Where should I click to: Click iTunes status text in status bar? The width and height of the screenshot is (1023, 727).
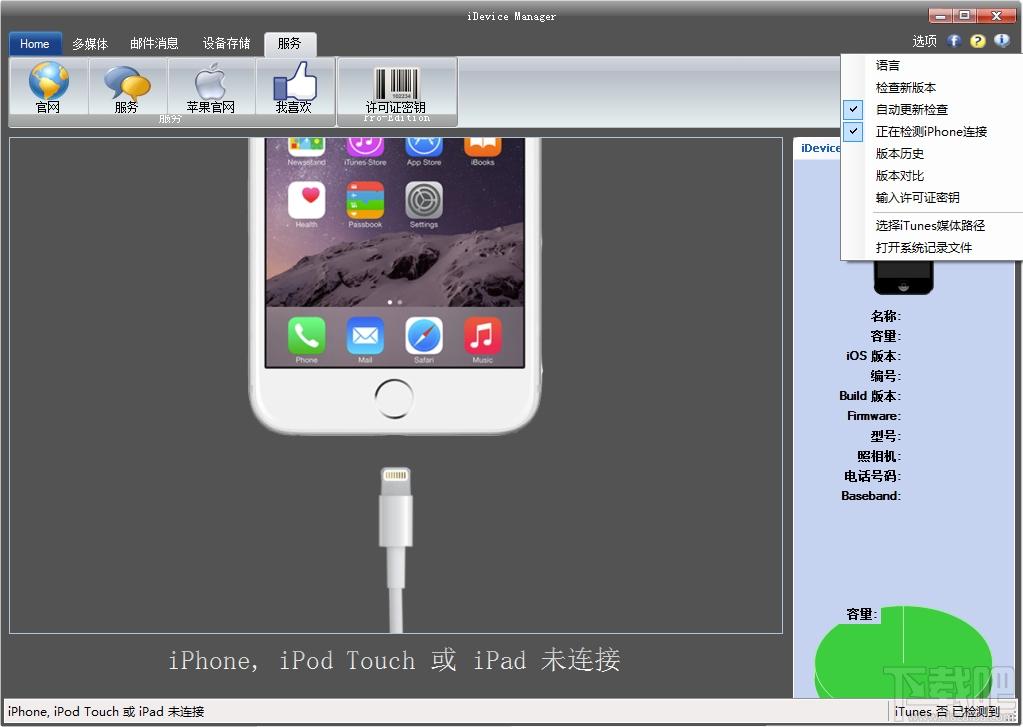point(947,712)
